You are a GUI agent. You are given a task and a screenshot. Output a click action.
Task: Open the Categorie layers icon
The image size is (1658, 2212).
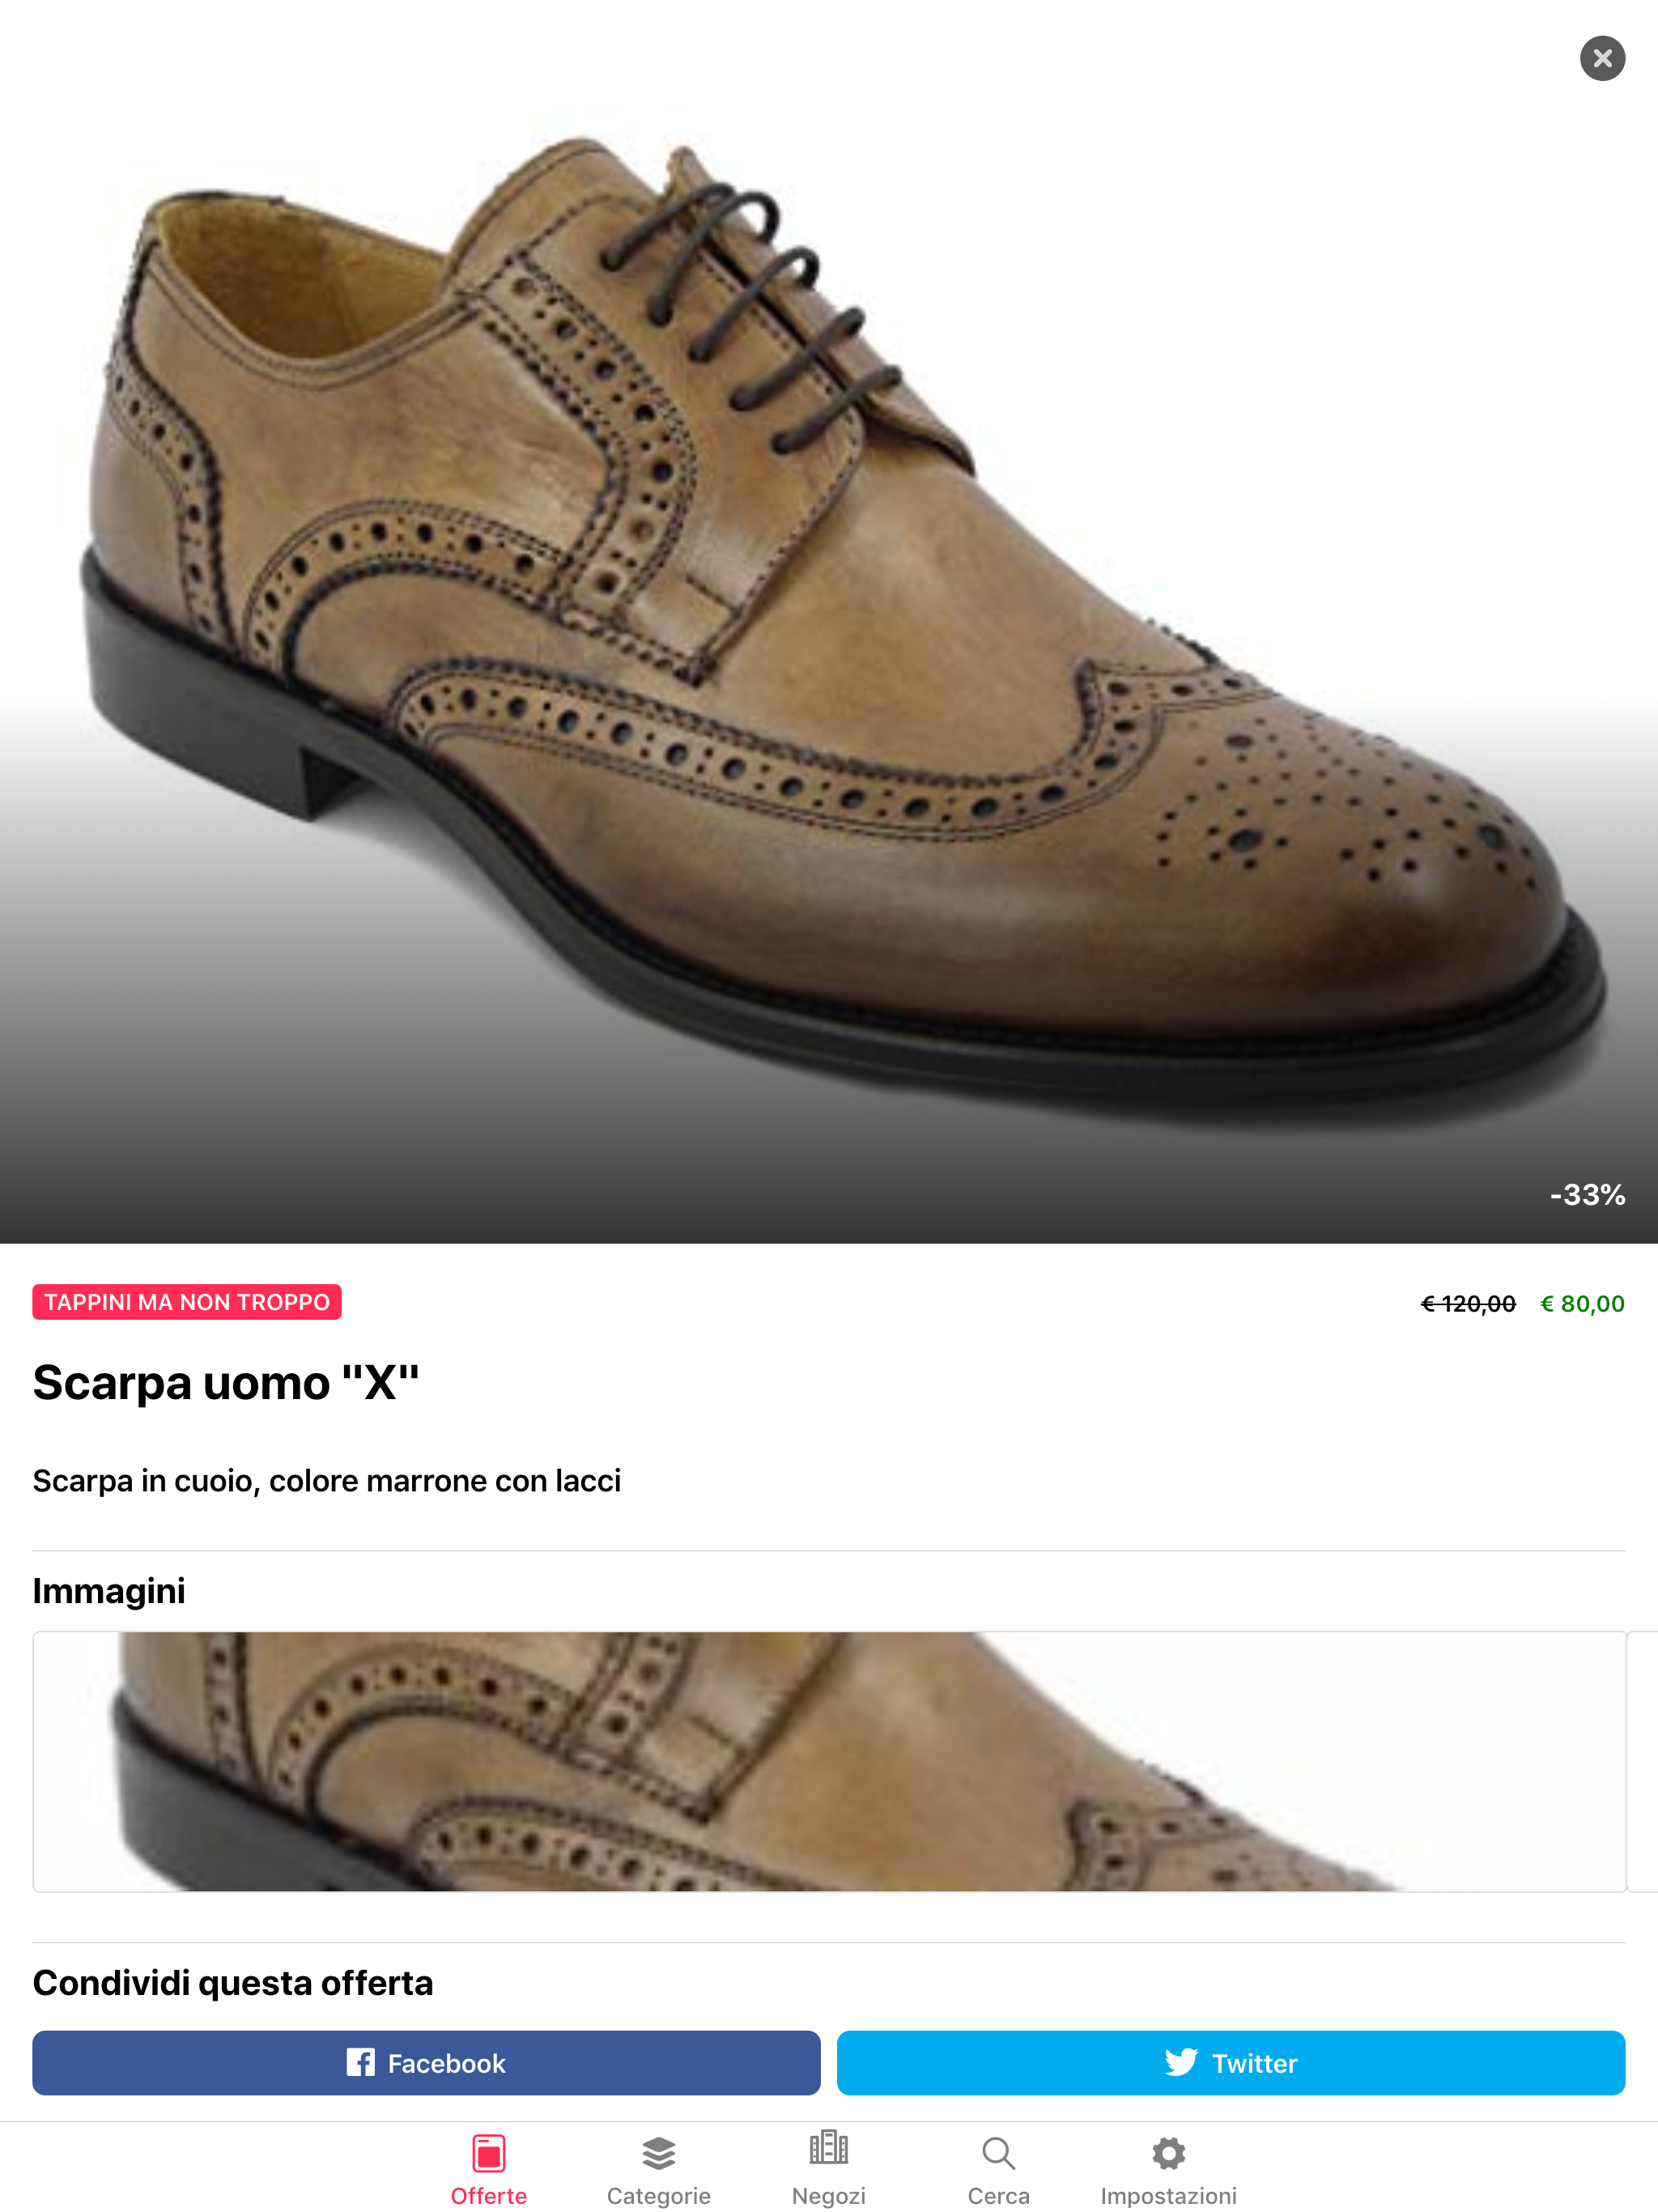pos(658,2152)
